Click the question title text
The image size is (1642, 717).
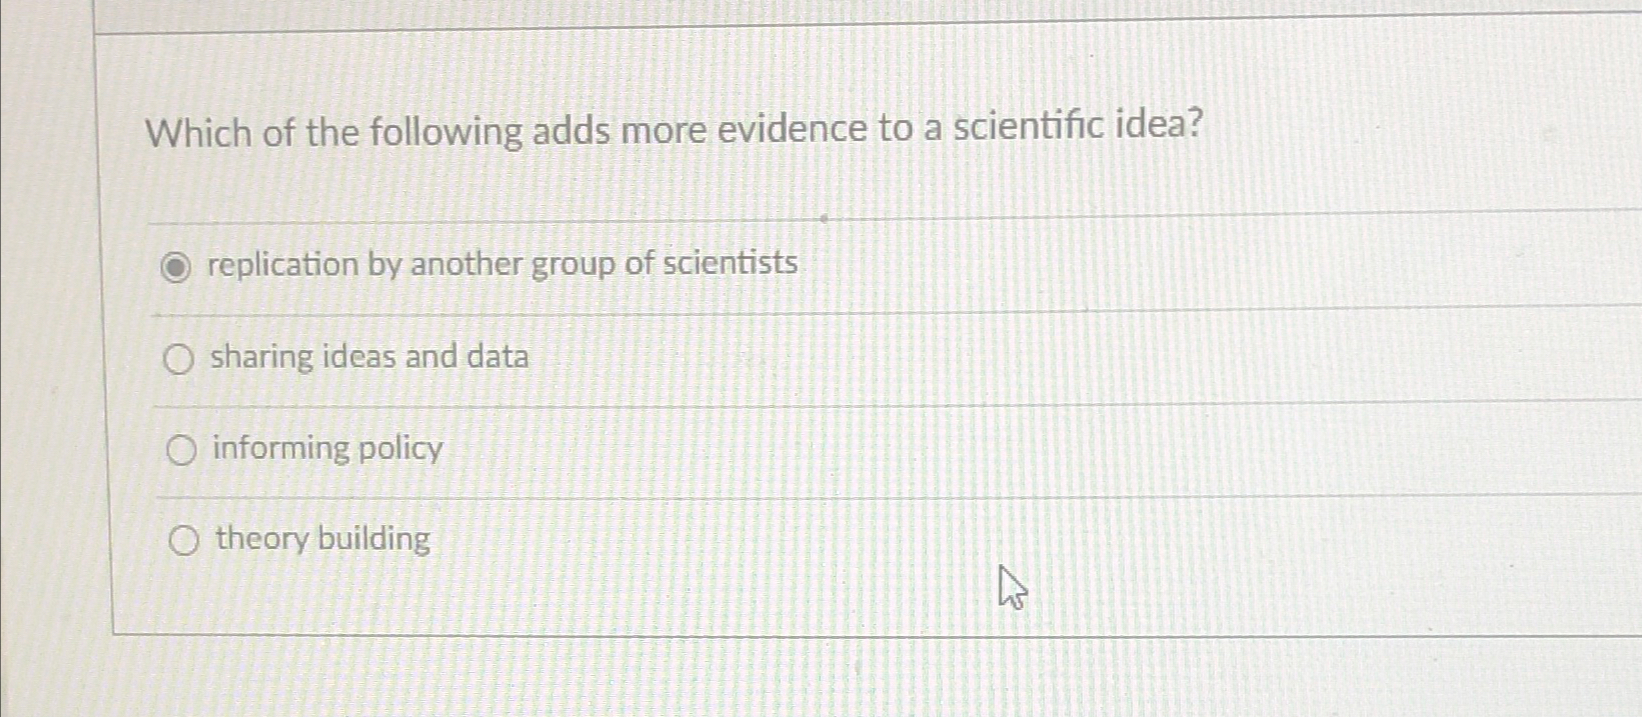pos(674,129)
